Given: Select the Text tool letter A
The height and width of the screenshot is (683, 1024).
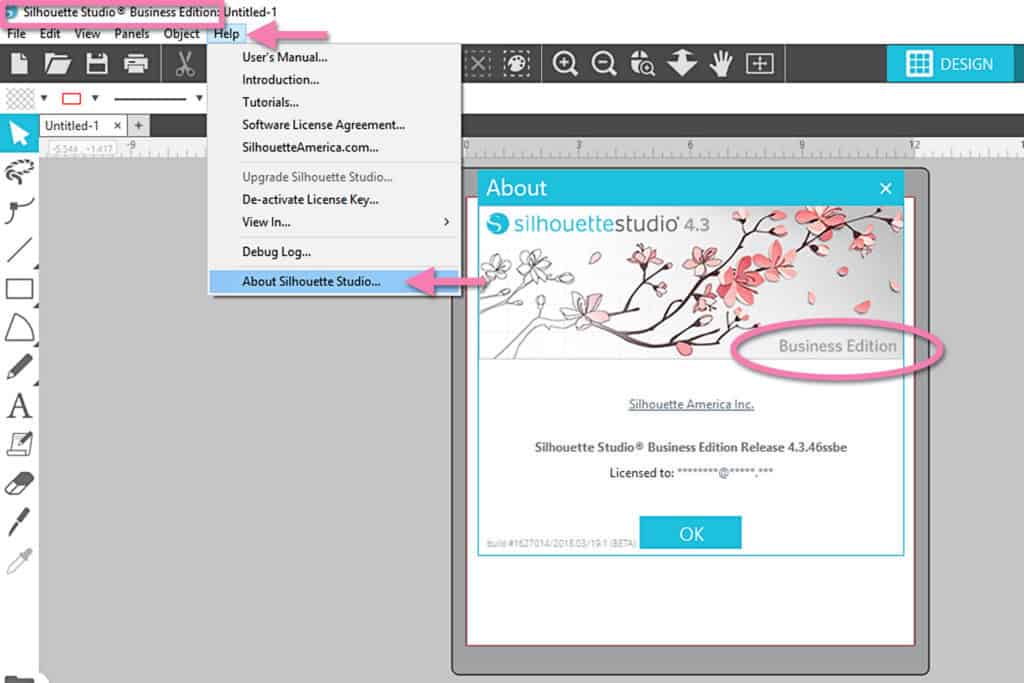Looking at the screenshot, I should pyautogui.click(x=20, y=405).
